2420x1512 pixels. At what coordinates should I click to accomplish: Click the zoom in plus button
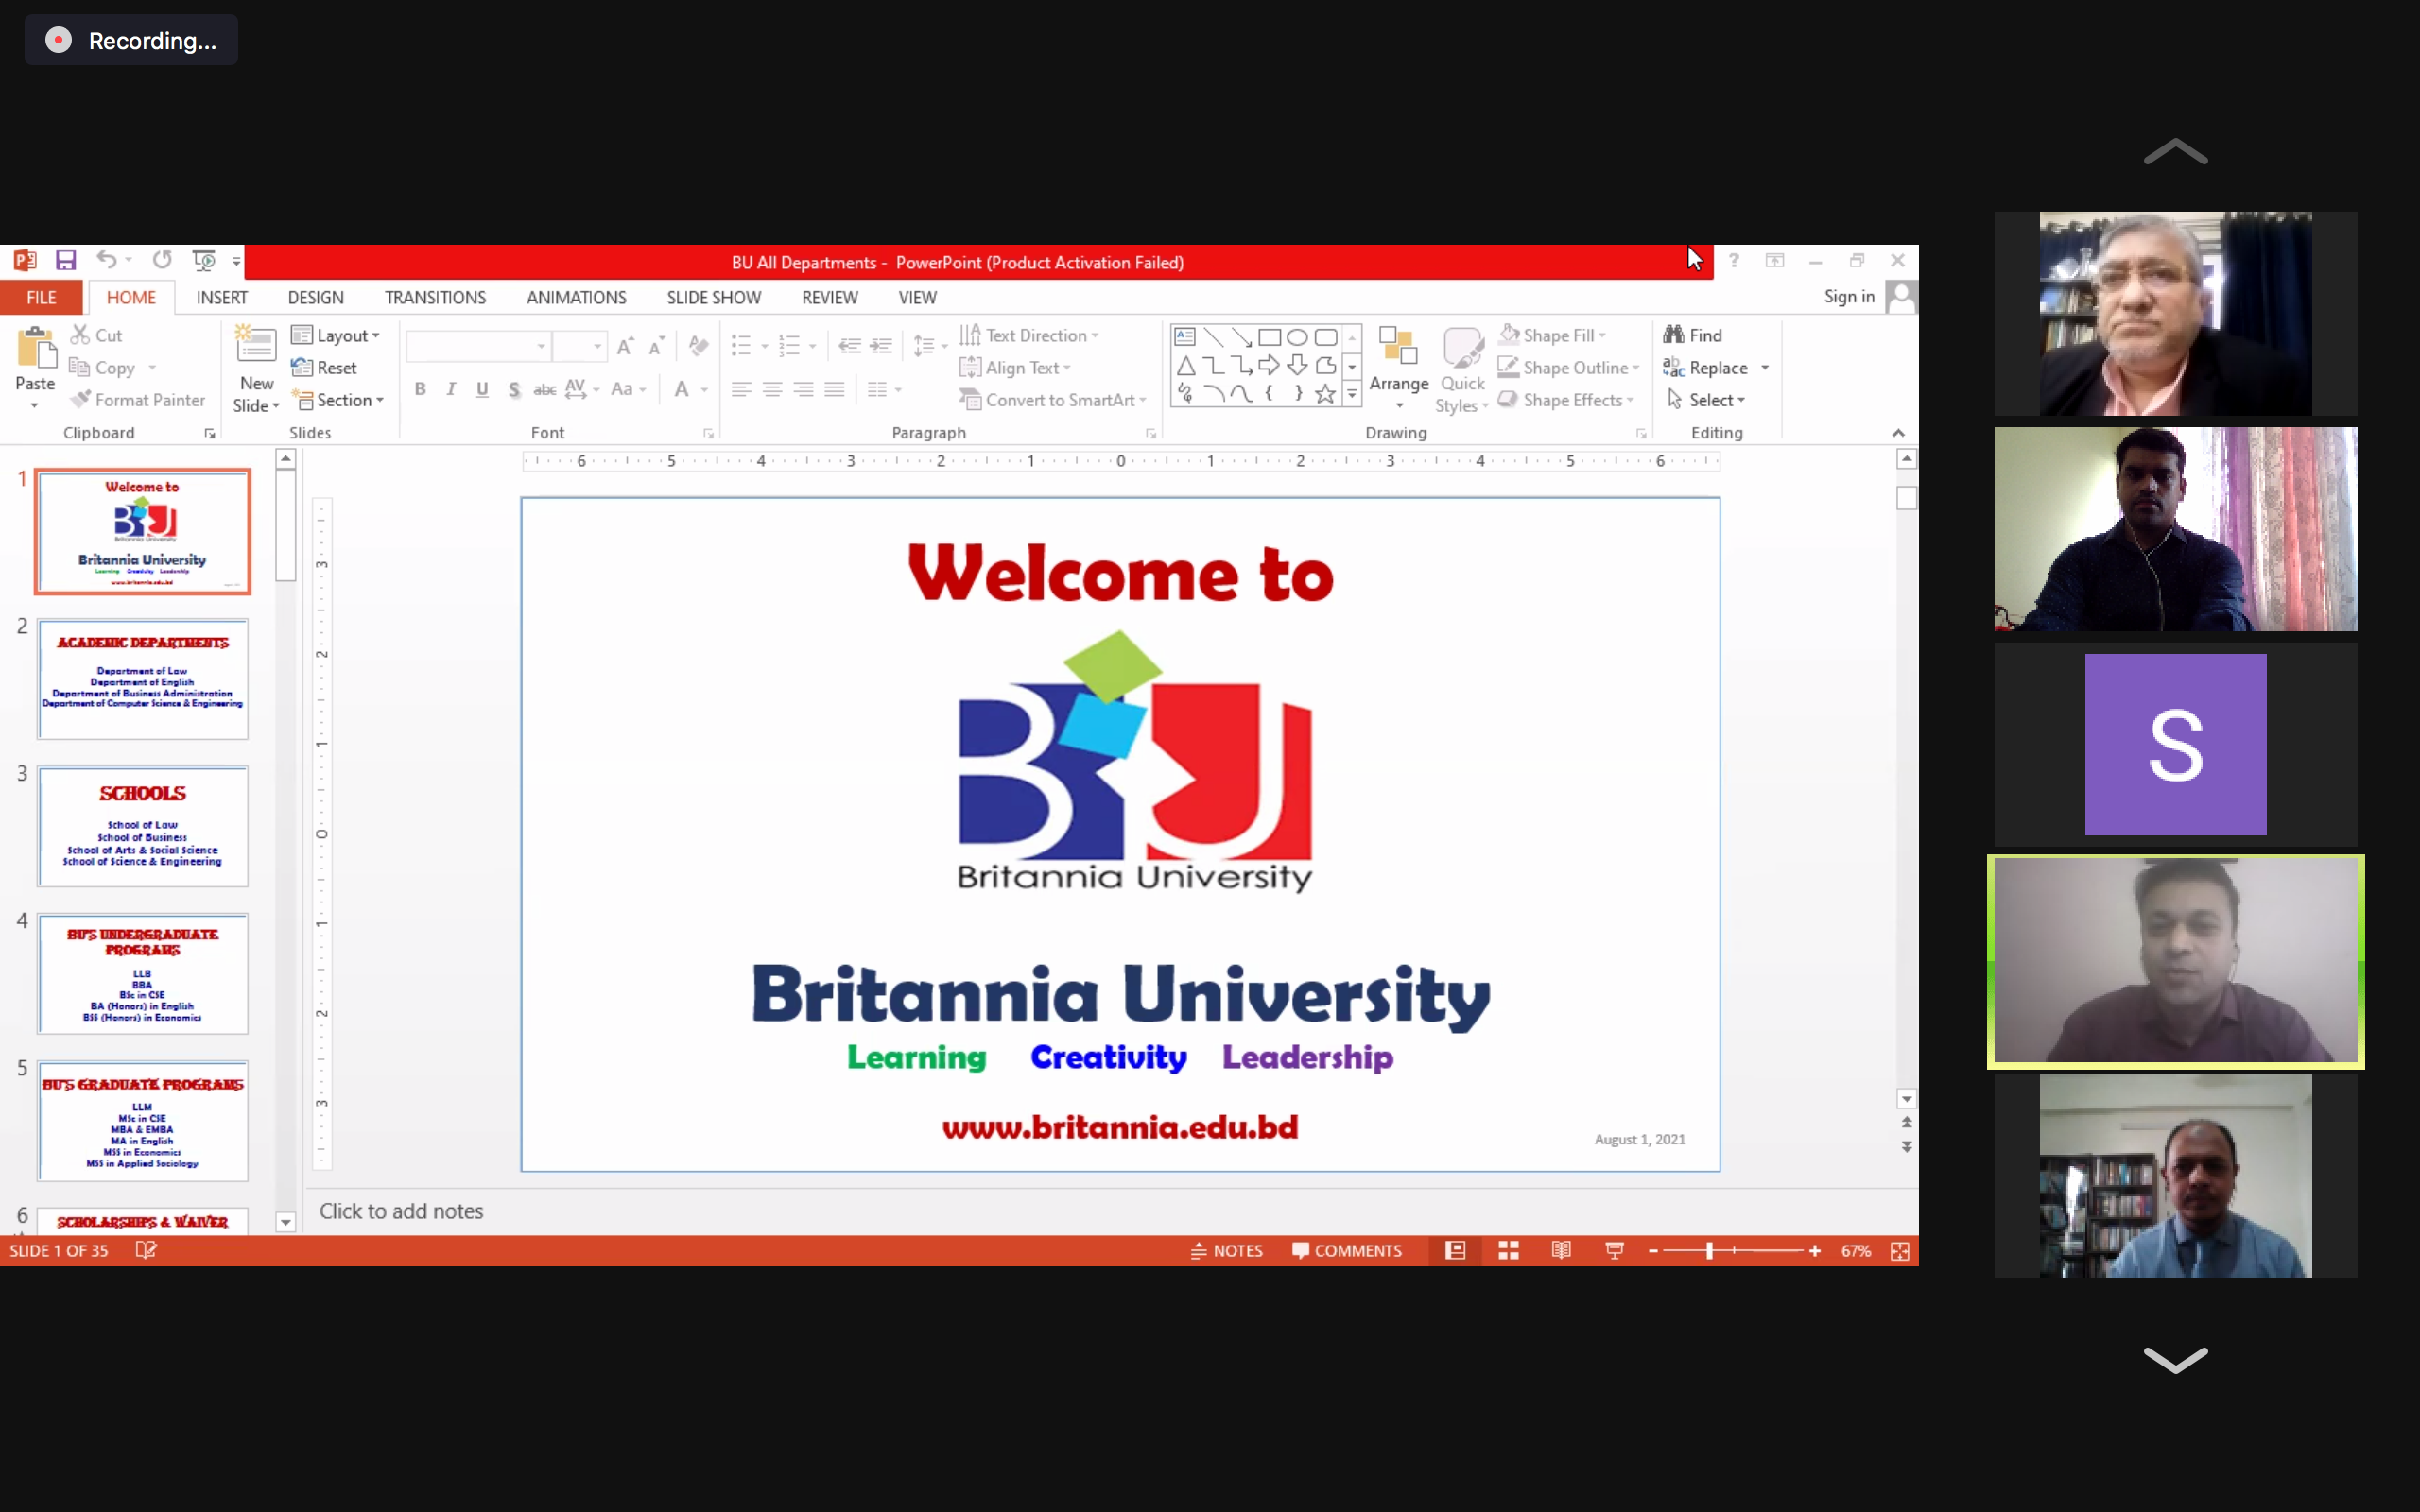pyautogui.click(x=1814, y=1251)
